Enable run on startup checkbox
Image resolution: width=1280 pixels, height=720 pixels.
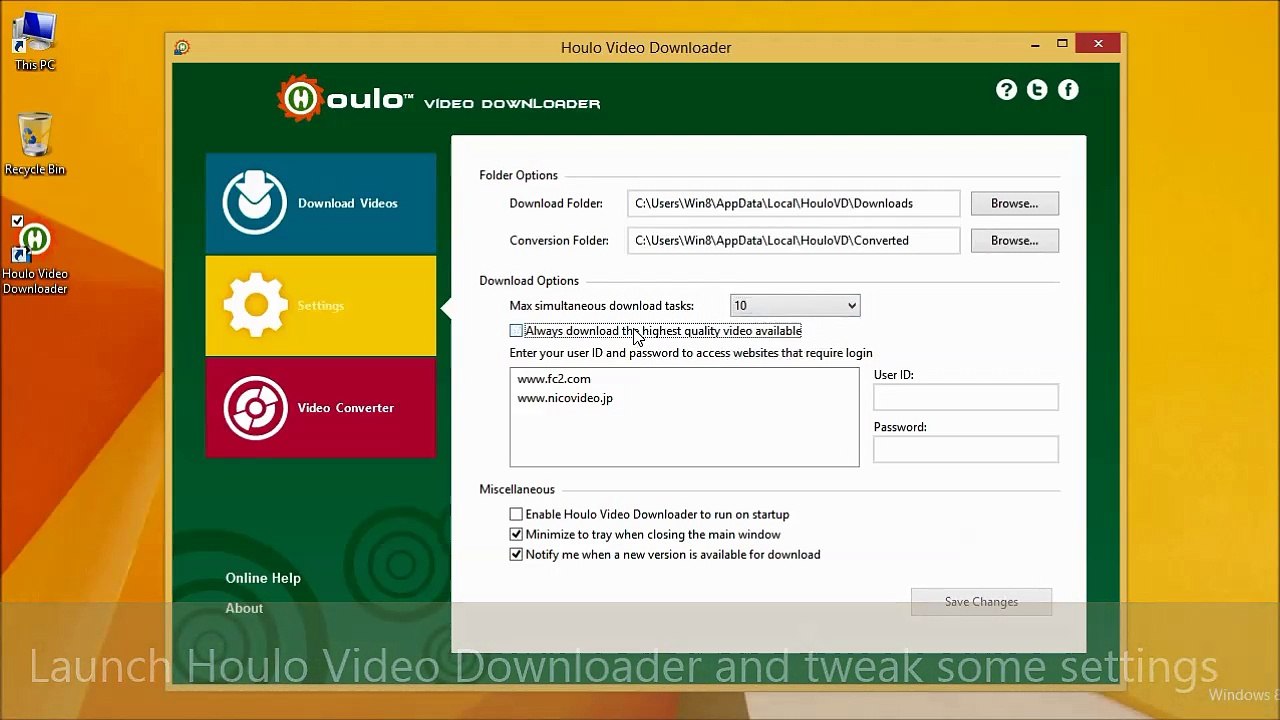[x=516, y=514]
